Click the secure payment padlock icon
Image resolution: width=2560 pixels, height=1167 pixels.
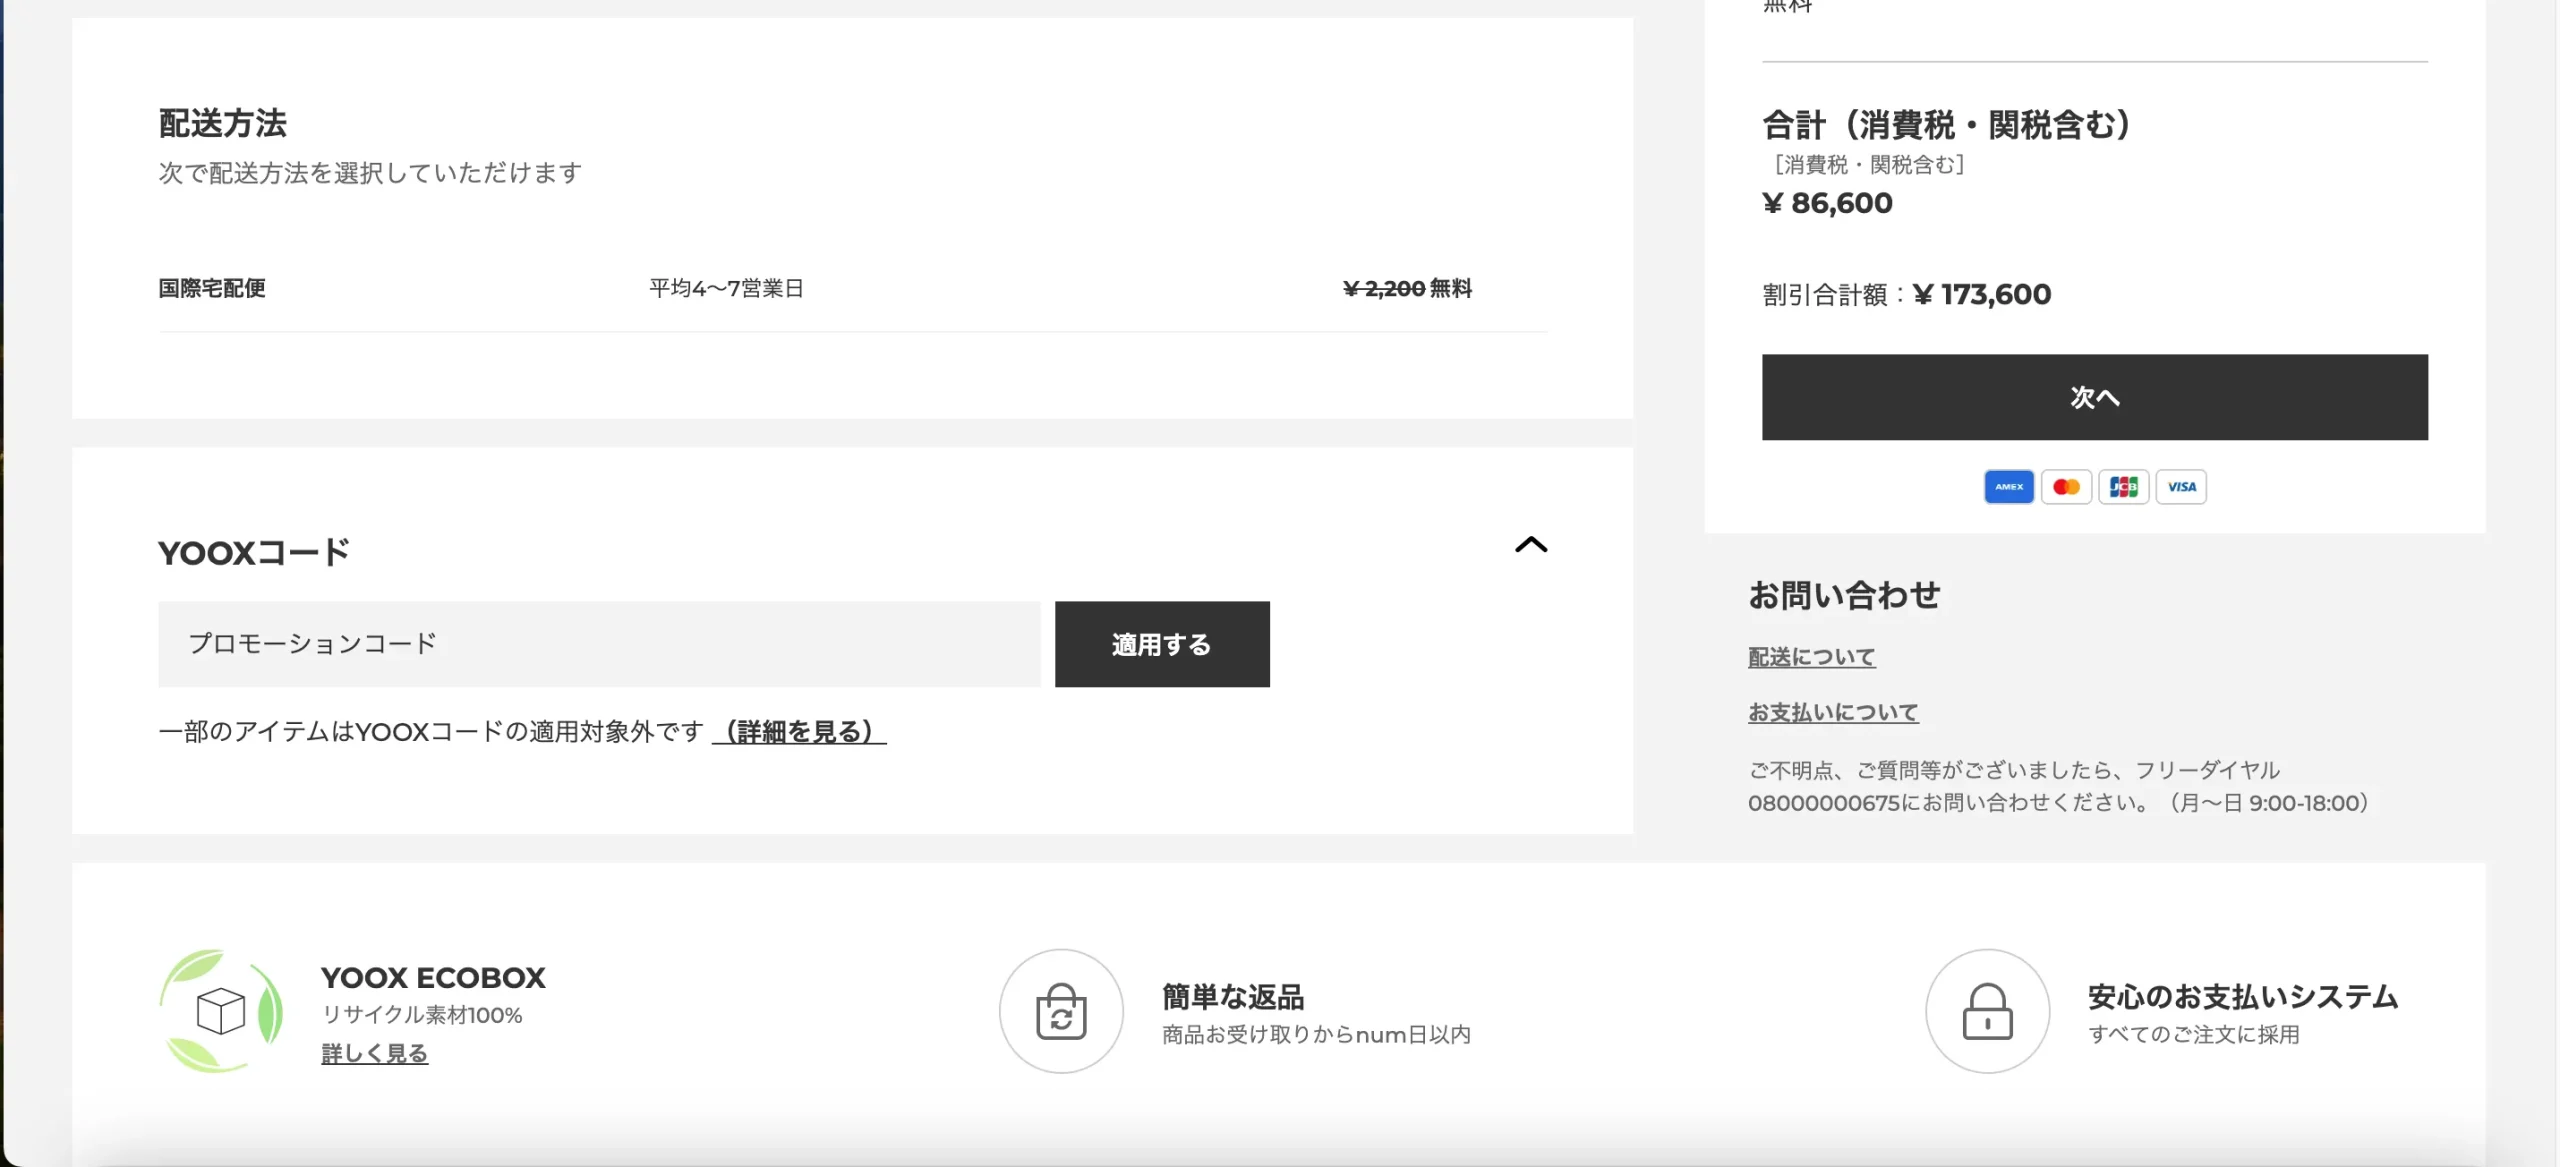click(x=1987, y=1011)
